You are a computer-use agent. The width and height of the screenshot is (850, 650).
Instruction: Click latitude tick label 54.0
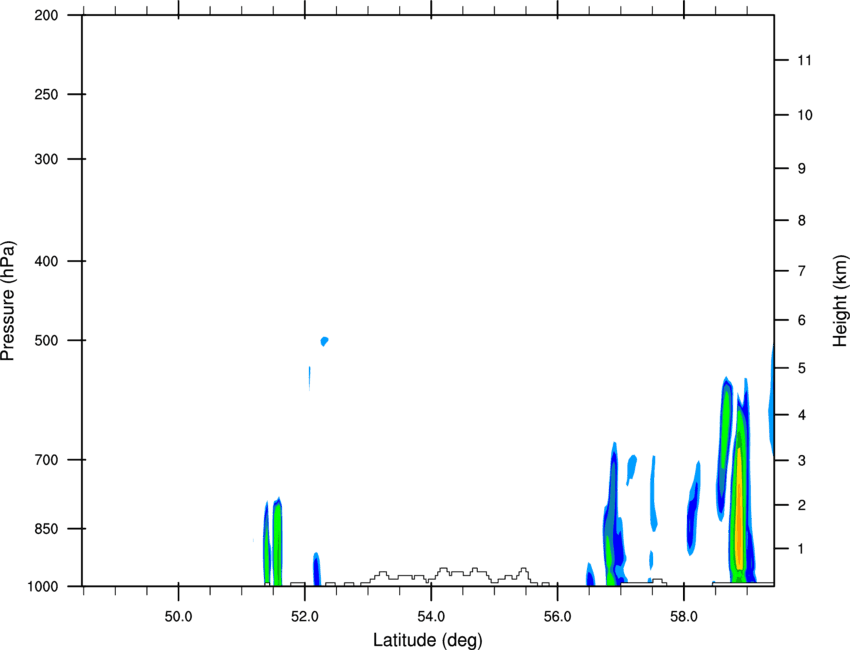click(431, 617)
